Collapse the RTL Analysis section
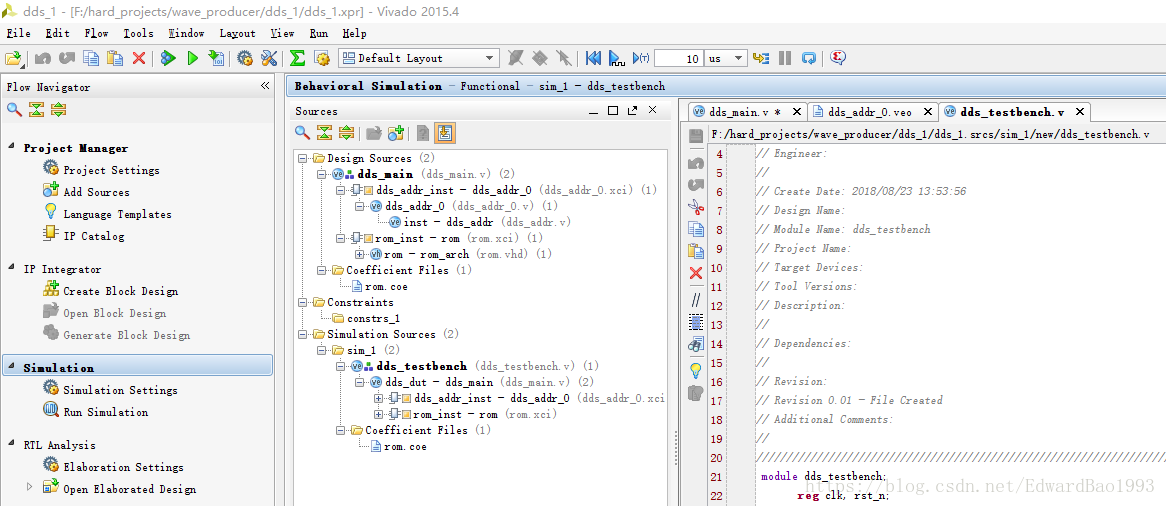This screenshot has height=506, width=1166. click(x=12, y=443)
